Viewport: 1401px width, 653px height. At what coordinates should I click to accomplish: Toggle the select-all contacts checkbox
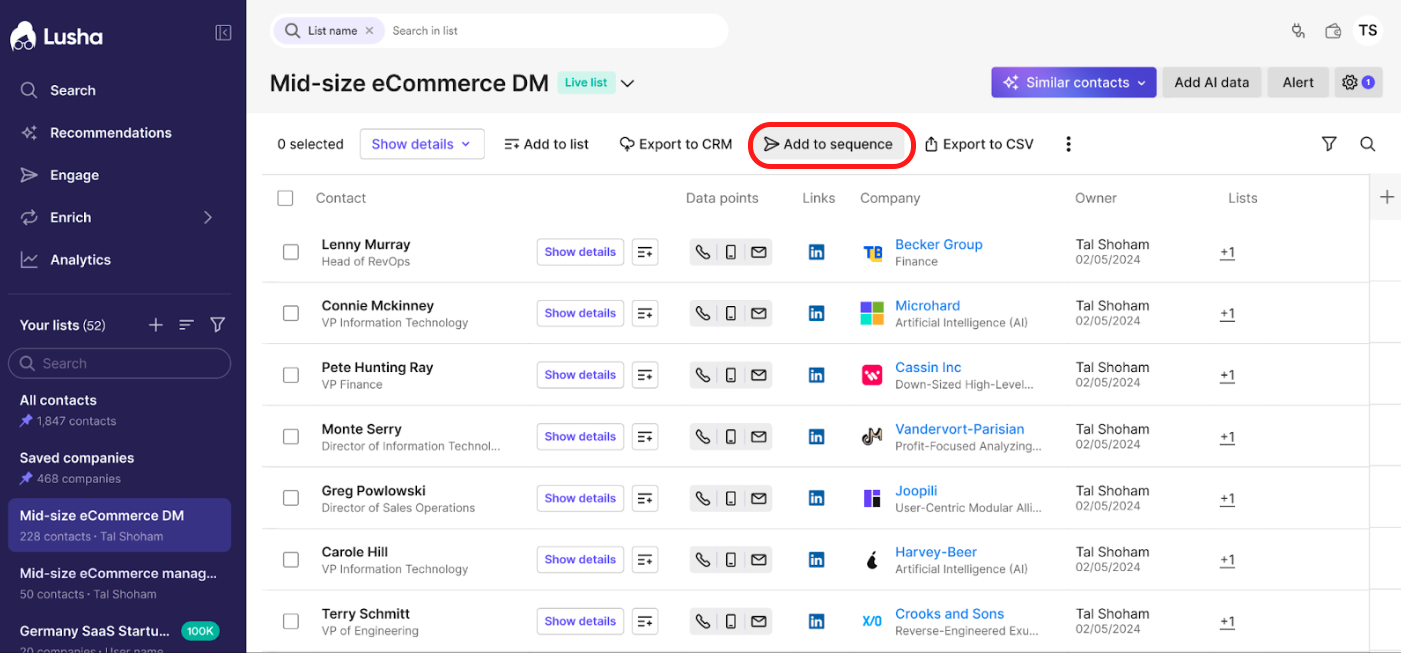285,198
